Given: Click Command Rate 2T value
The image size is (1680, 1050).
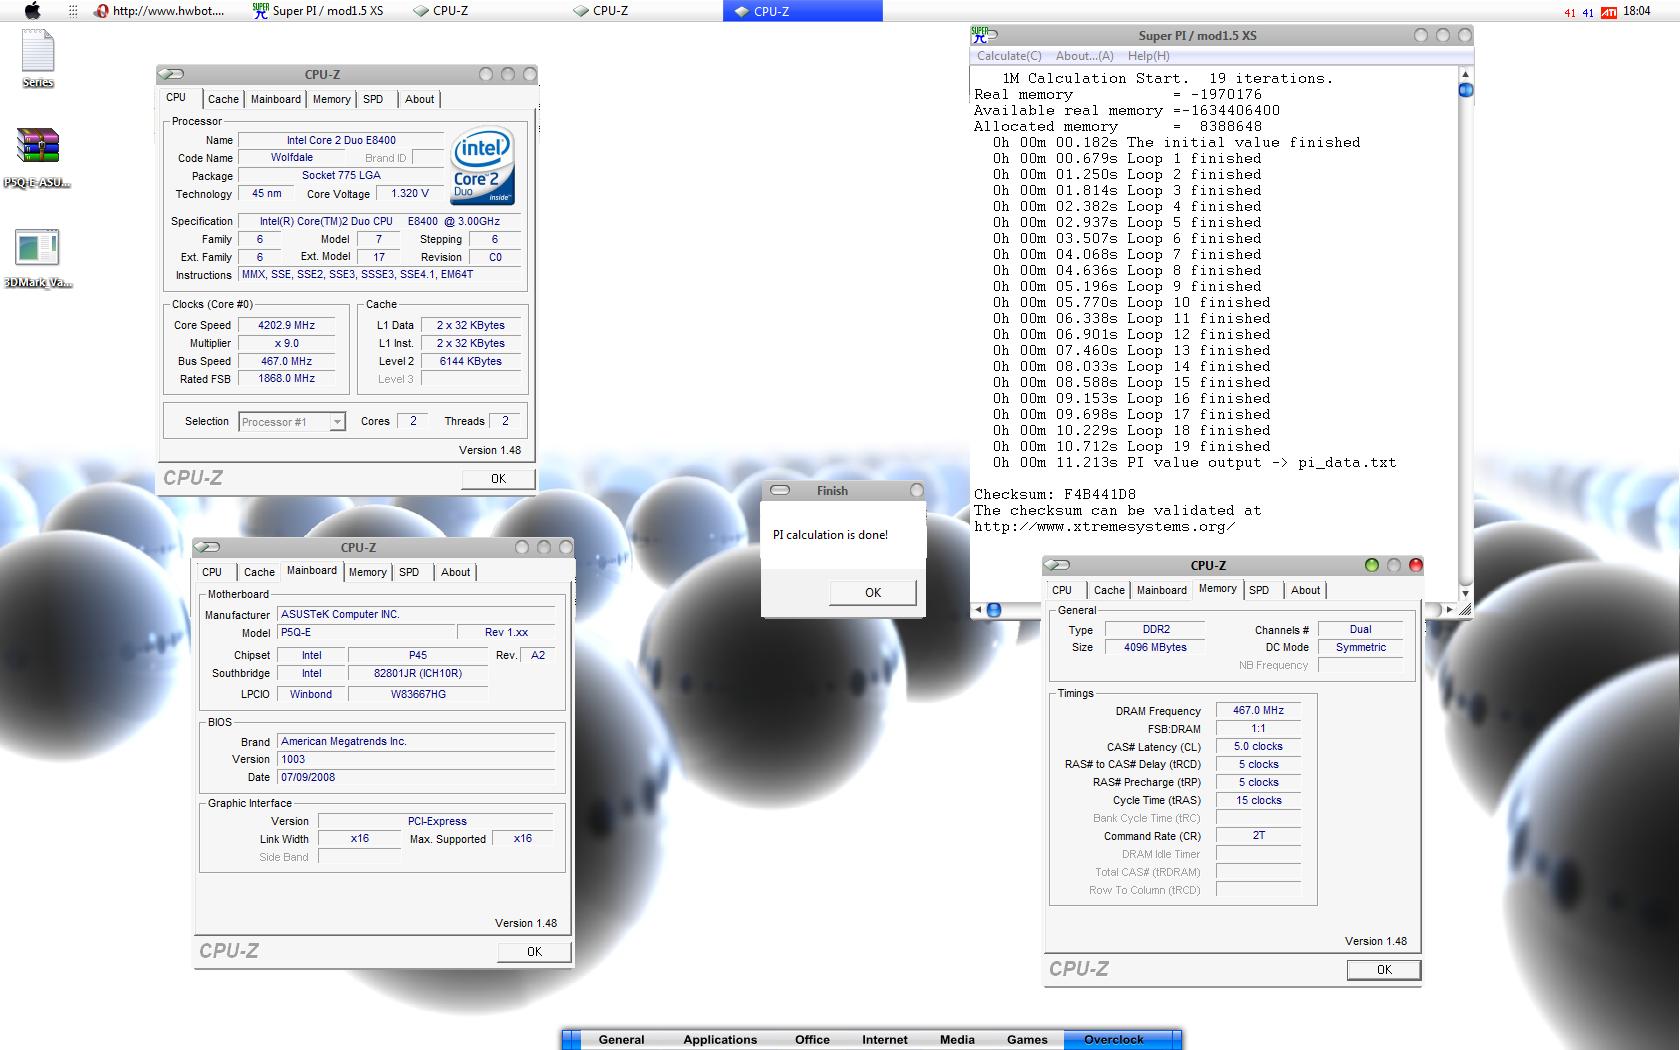Looking at the screenshot, I should point(1258,836).
